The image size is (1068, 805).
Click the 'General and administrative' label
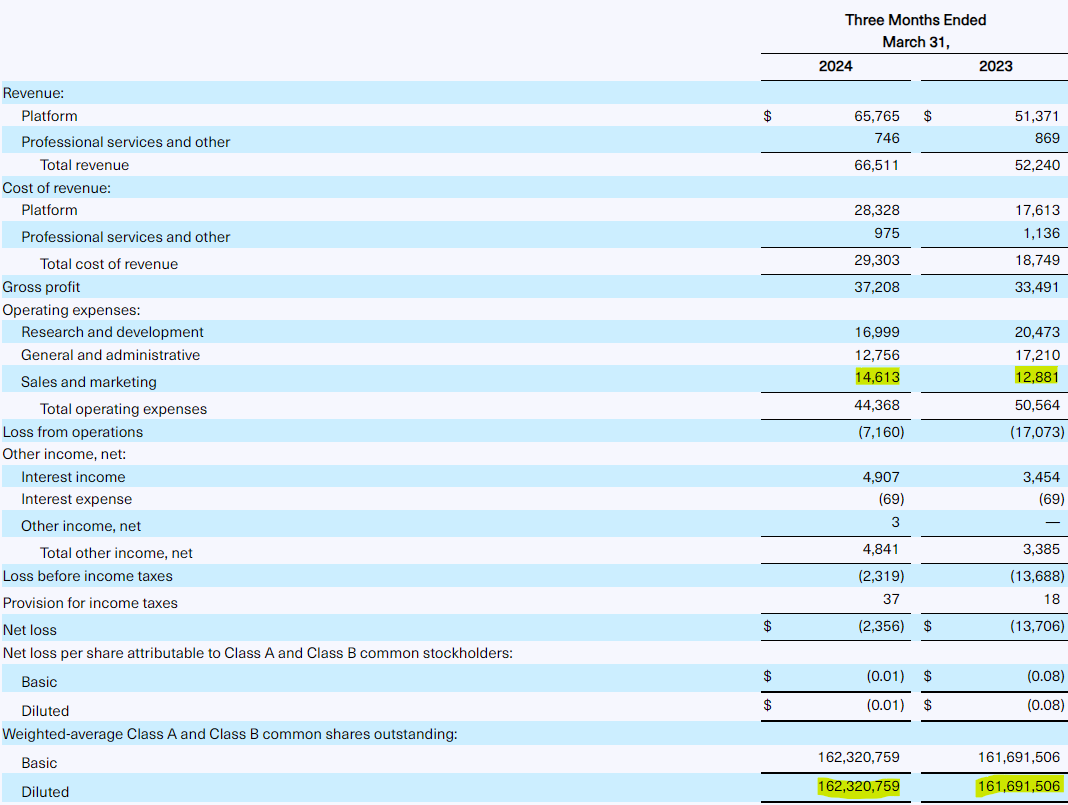(x=110, y=355)
